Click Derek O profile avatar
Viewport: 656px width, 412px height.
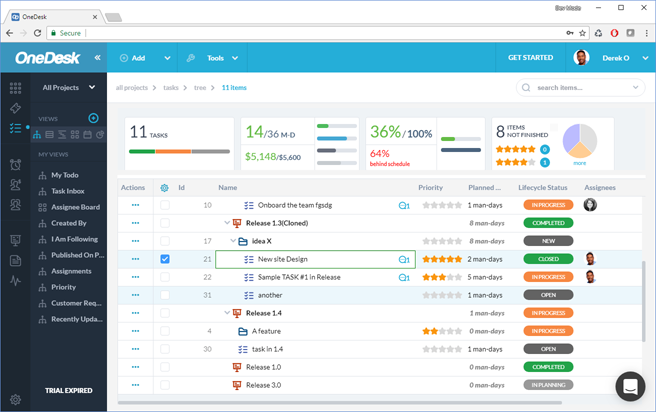pyautogui.click(x=581, y=58)
